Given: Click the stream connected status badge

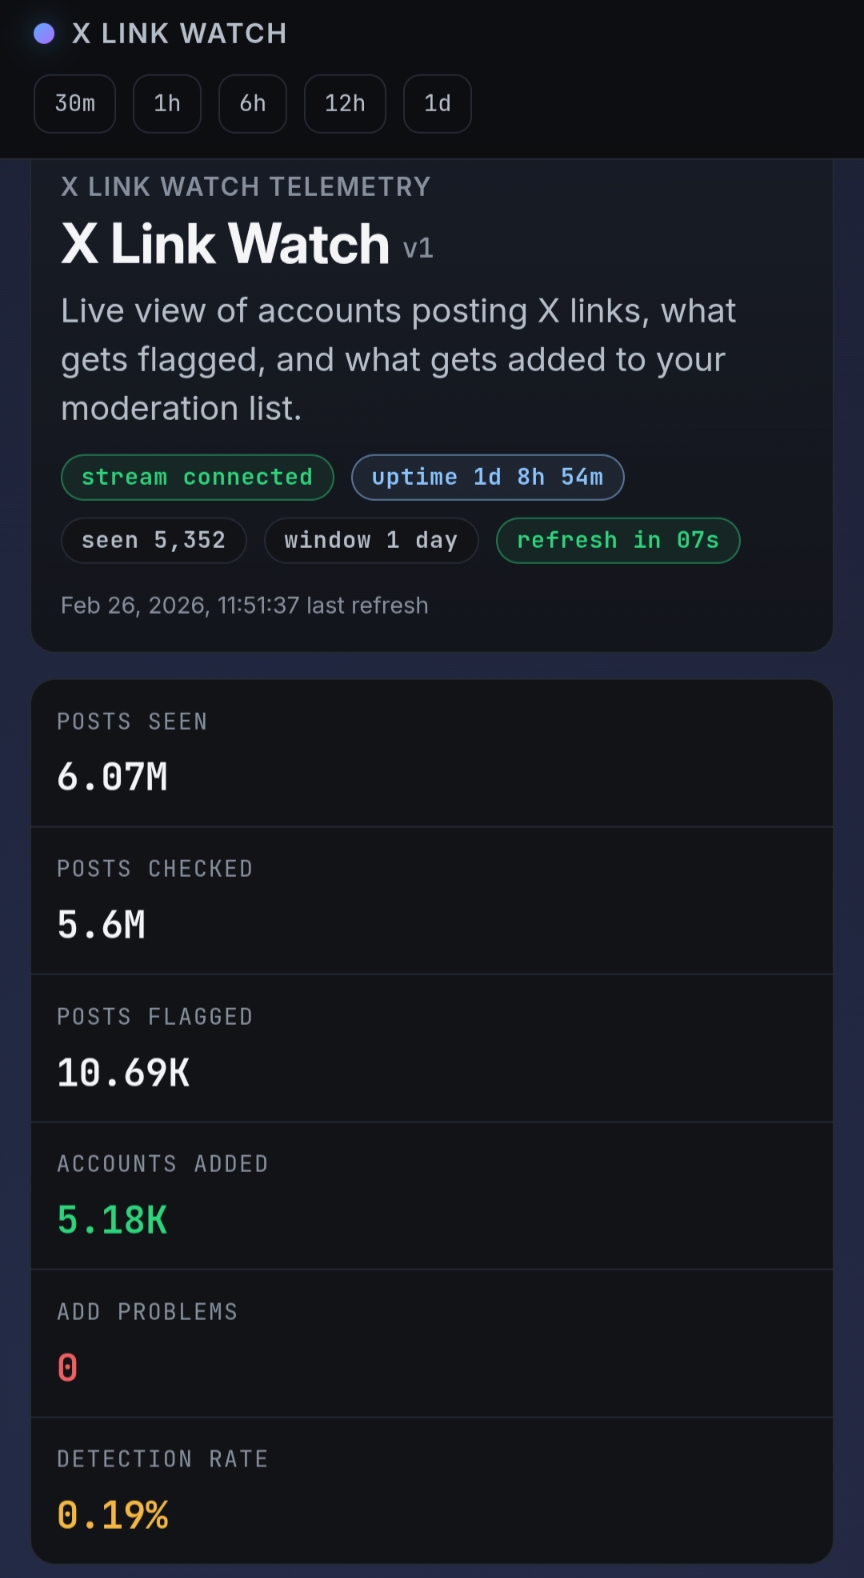Looking at the screenshot, I should tap(197, 478).
